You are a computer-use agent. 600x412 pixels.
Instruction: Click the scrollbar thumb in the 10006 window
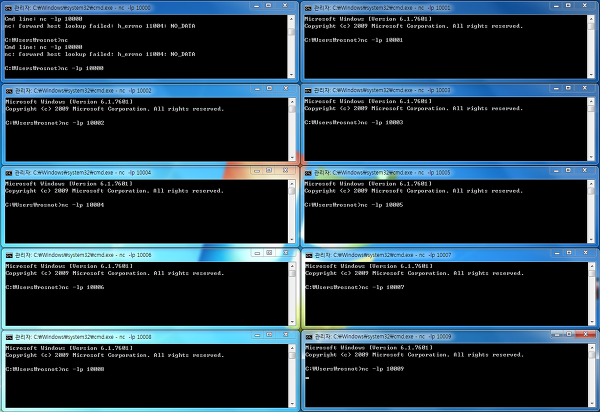pos(292,273)
